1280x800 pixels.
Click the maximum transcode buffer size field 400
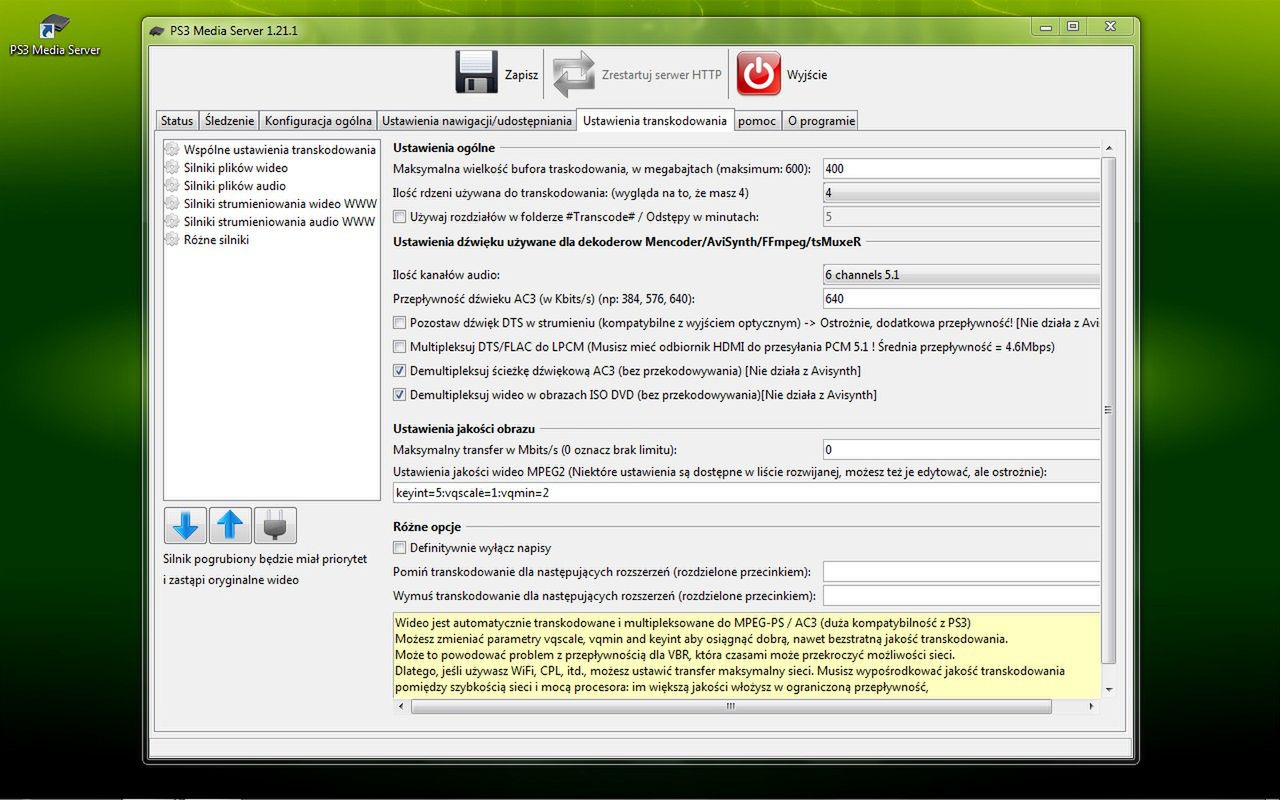[x=961, y=169]
